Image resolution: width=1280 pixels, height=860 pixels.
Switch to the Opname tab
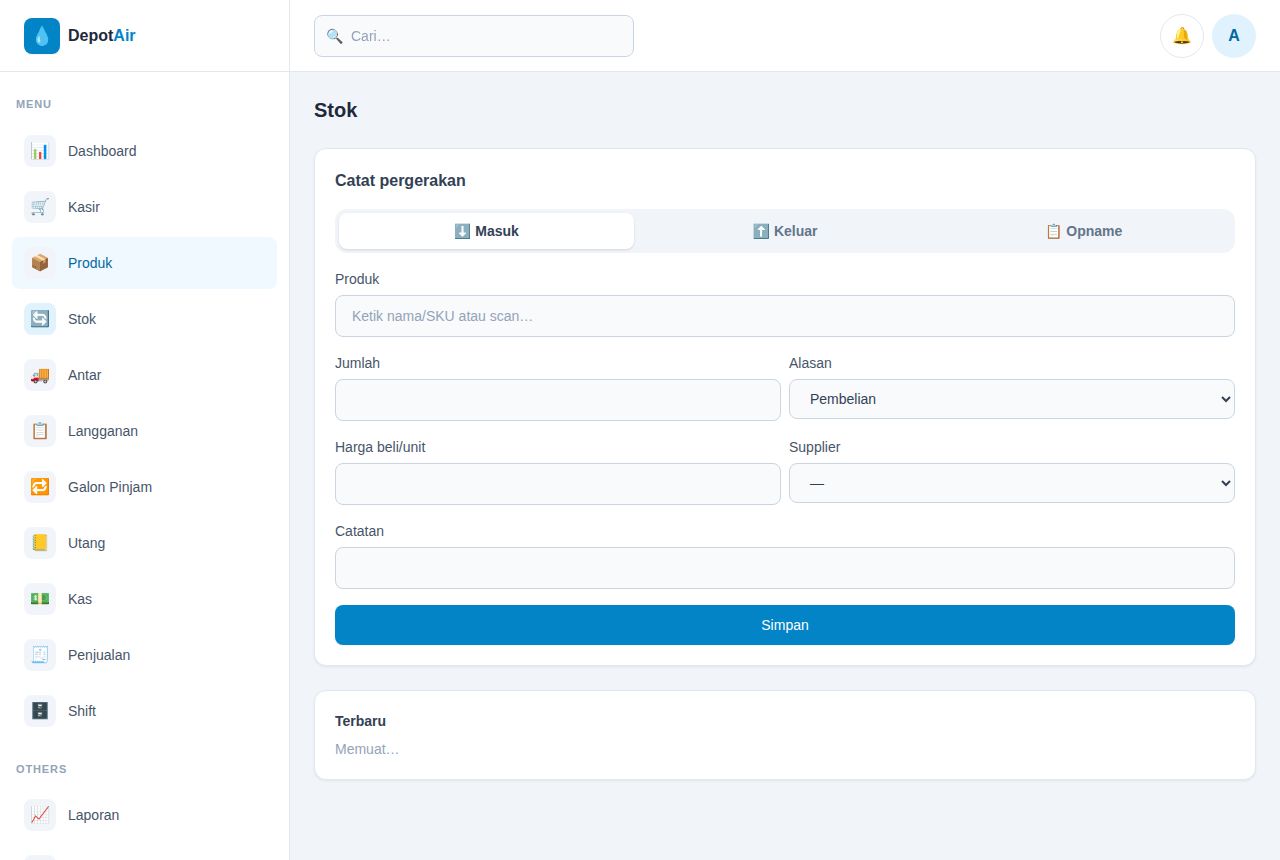click(1083, 231)
